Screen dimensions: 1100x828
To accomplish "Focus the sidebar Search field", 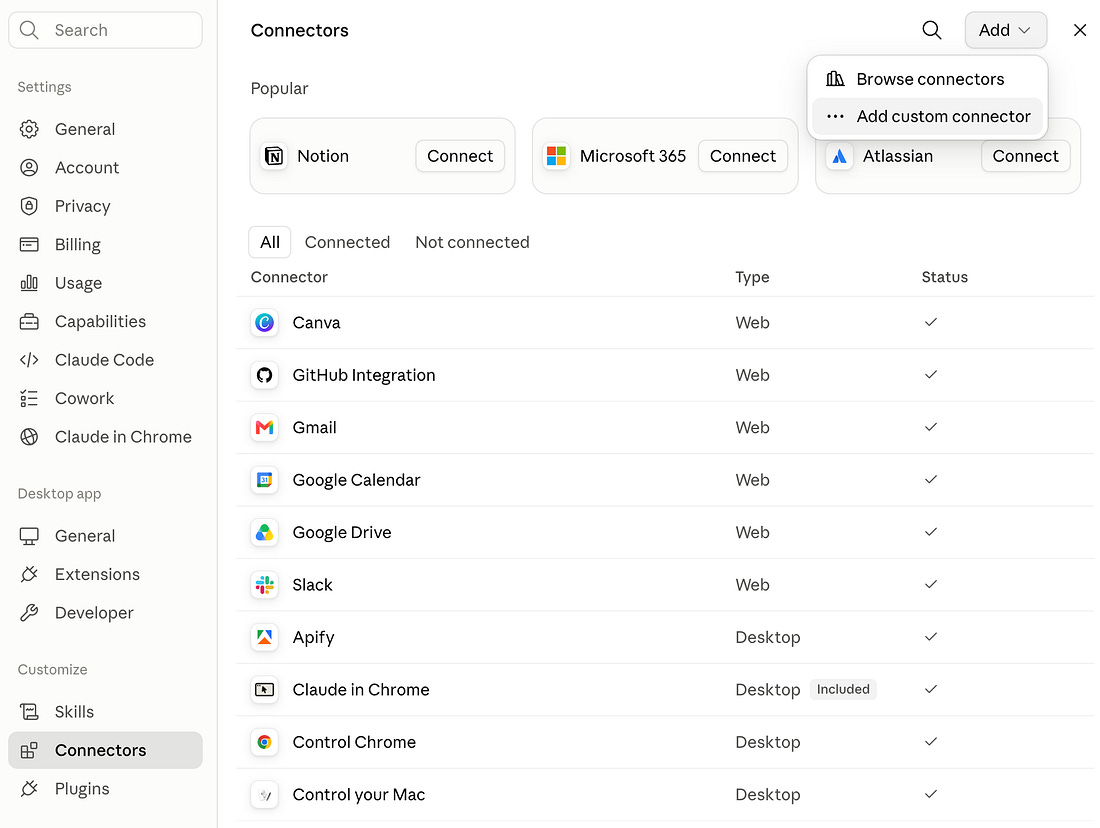I will coord(105,30).
